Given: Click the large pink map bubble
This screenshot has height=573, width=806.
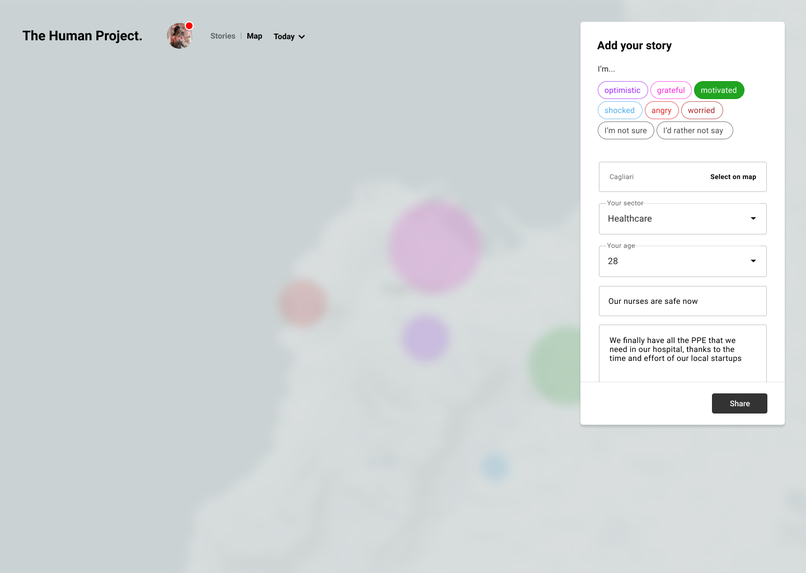Looking at the screenshot, I should [434, 247].
